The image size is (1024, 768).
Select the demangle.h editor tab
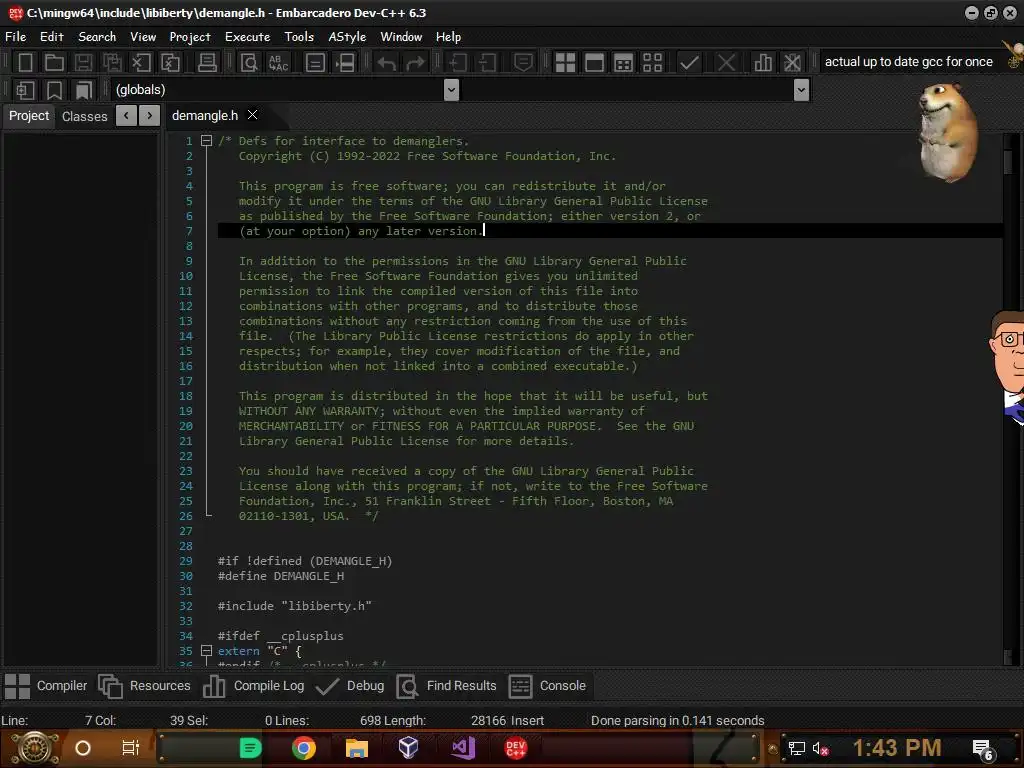point(204,116)
